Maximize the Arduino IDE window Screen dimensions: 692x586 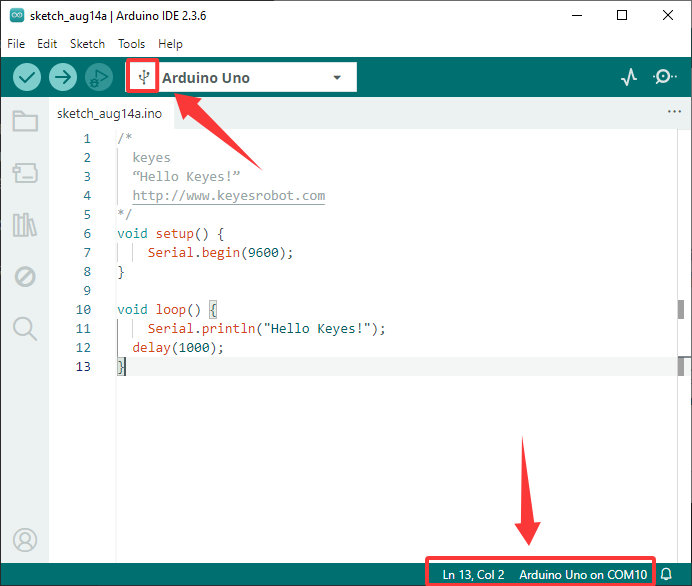click(622, 15)
